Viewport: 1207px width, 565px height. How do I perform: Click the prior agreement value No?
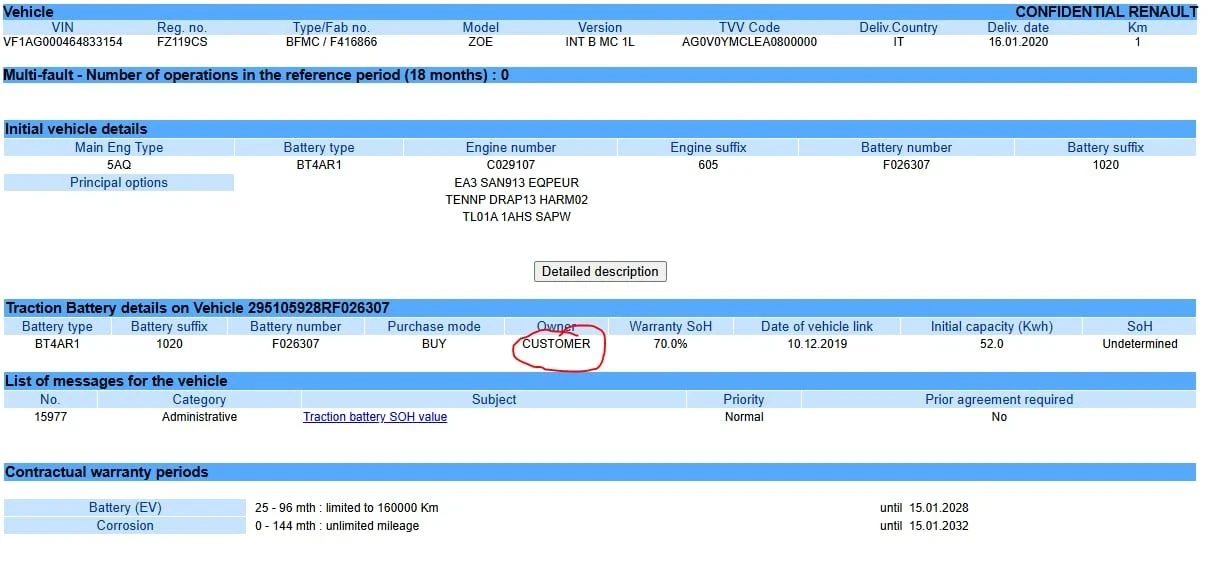pyautogui.click(x=999, y=417)
